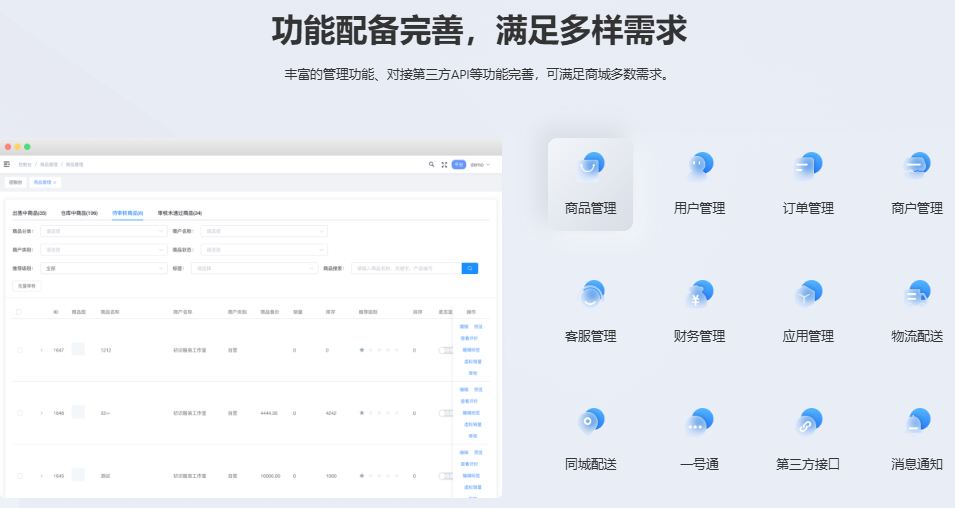Open the 一号通 chat bubble icon

tap(699, 421)
